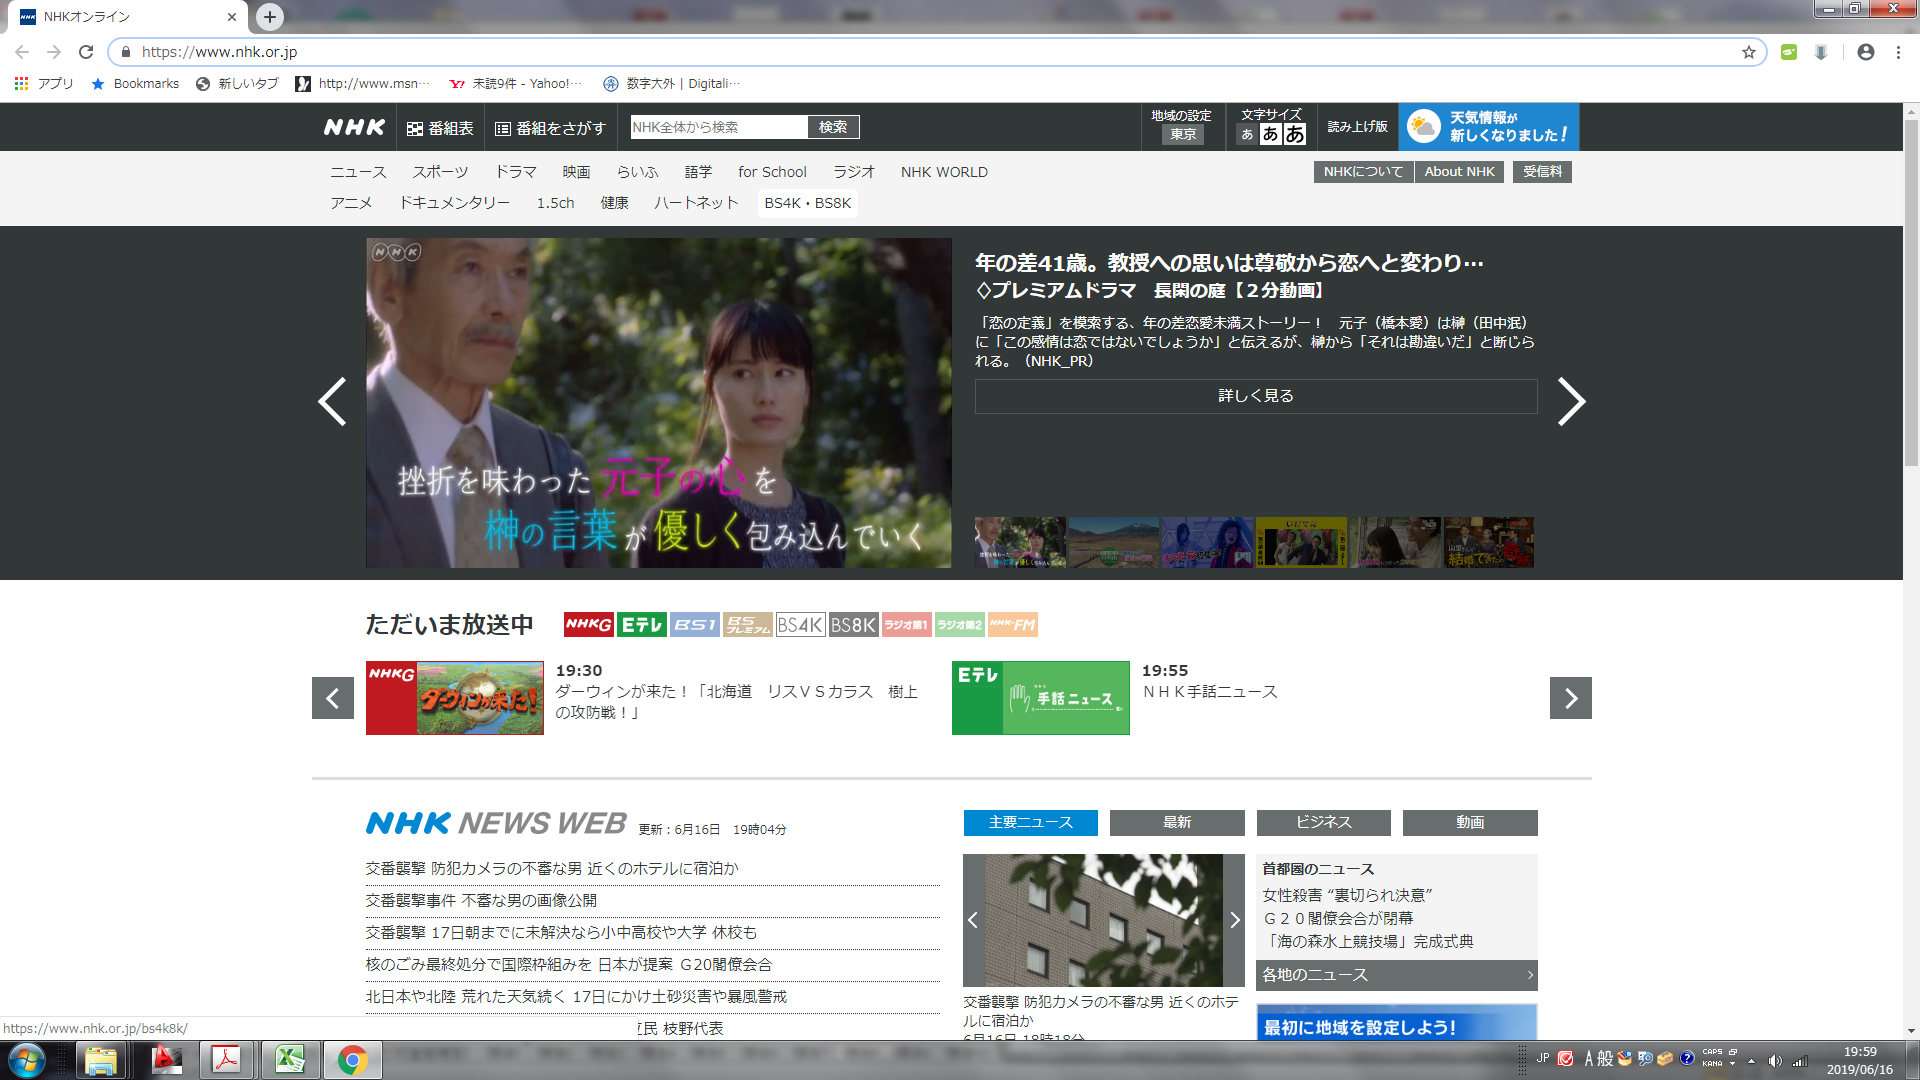Click the 検索 search button

(833, 127)
